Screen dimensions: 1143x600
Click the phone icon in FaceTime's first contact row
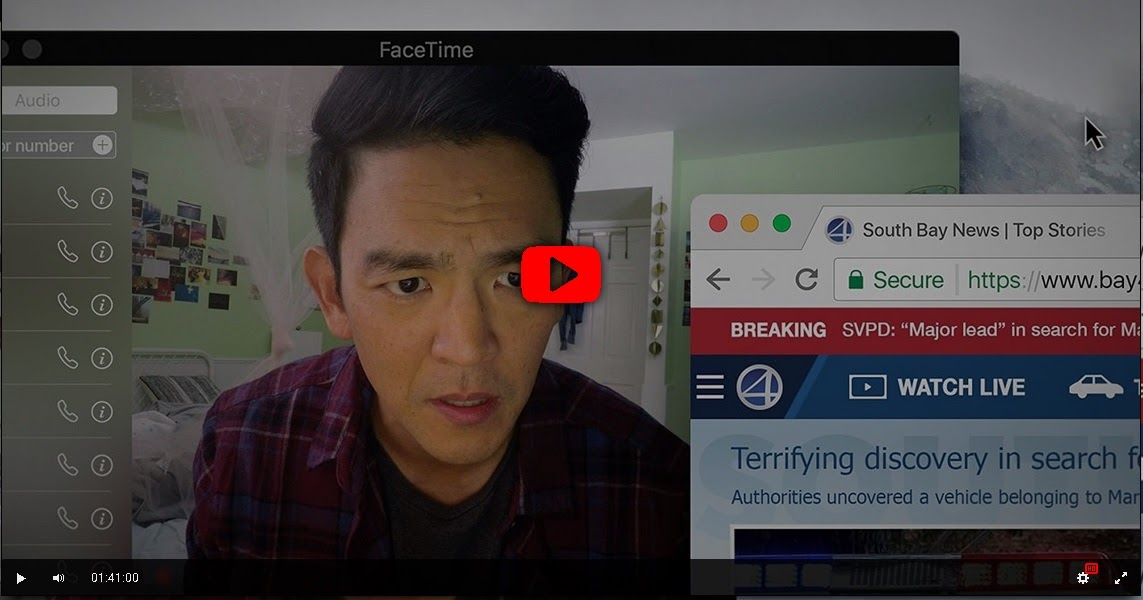68,198
